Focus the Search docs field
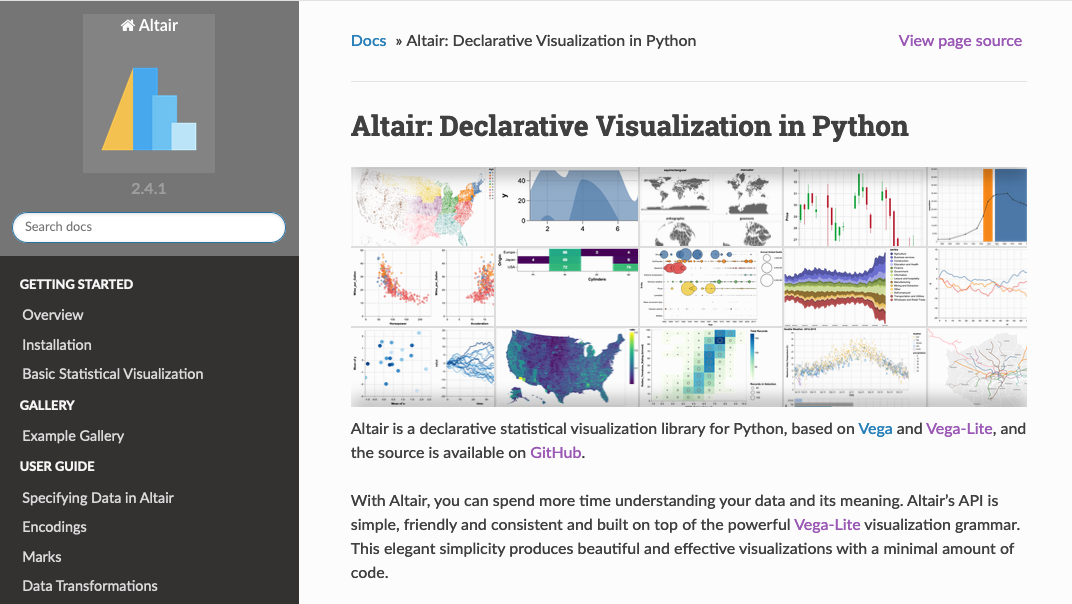 pyautogui.click(x=149, y=227)
